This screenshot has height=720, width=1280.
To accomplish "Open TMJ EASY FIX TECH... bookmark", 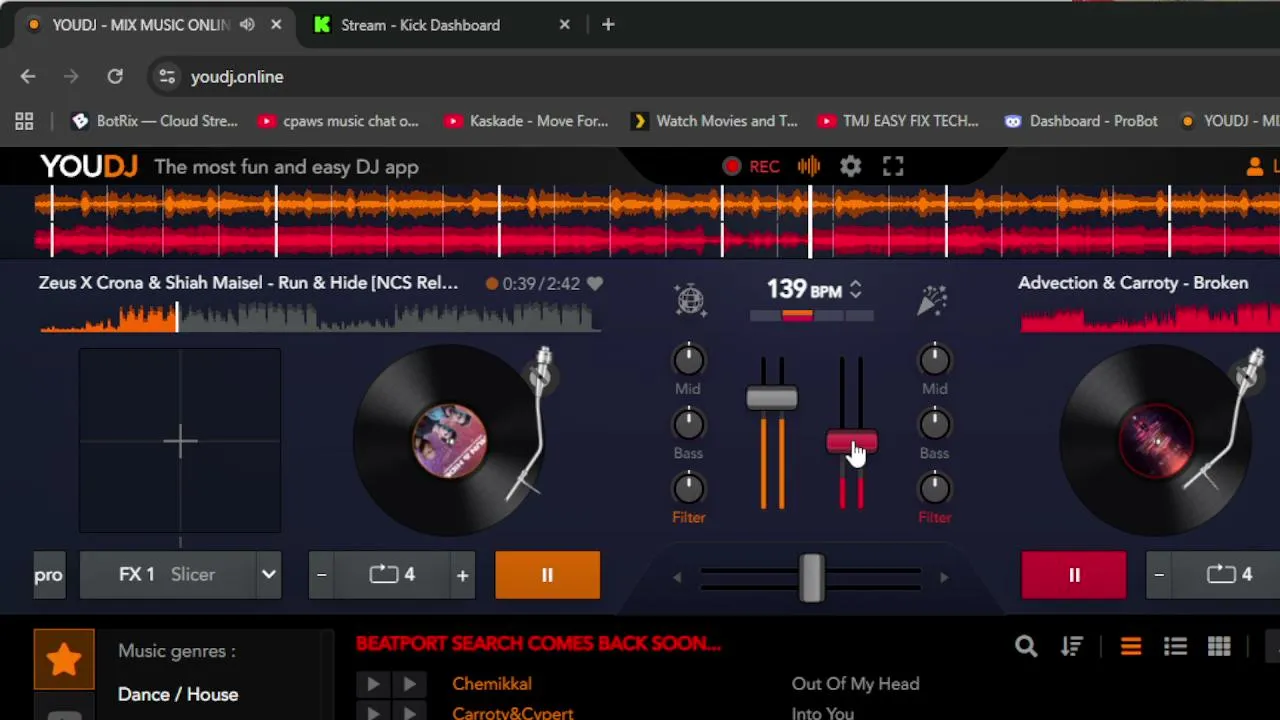I will pos(898,121).
